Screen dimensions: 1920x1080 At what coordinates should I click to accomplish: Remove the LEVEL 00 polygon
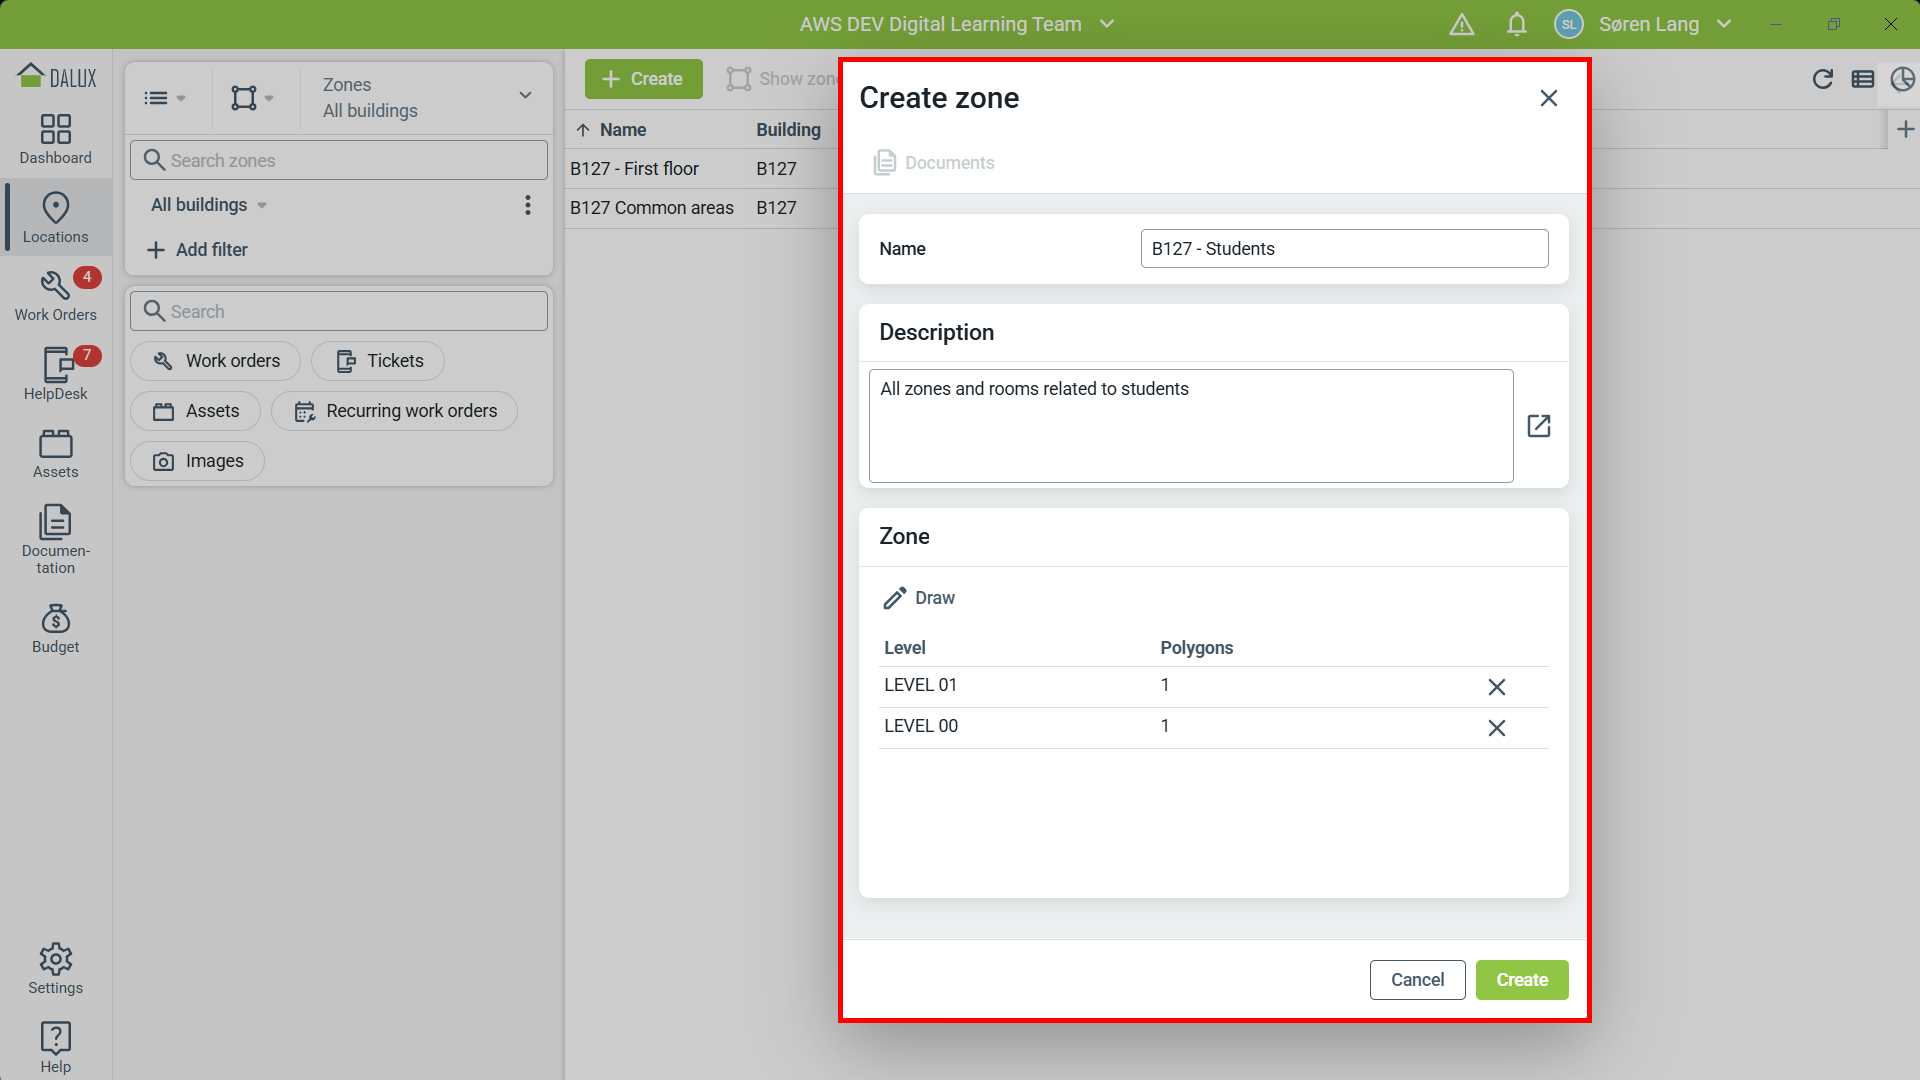(1496, 727)
